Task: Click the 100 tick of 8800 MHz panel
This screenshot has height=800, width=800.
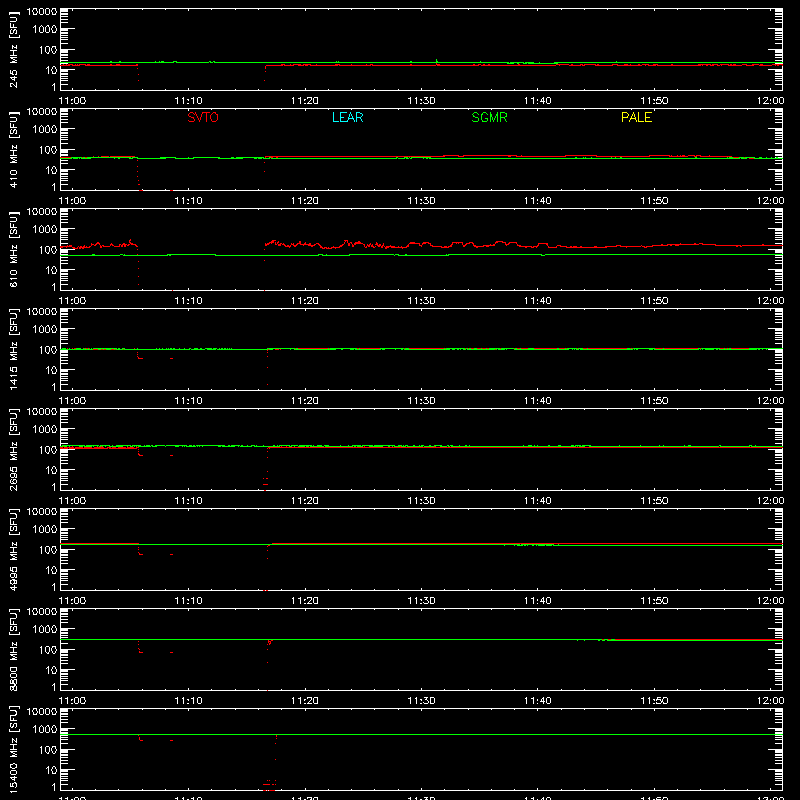Action: tap(48, 650)
